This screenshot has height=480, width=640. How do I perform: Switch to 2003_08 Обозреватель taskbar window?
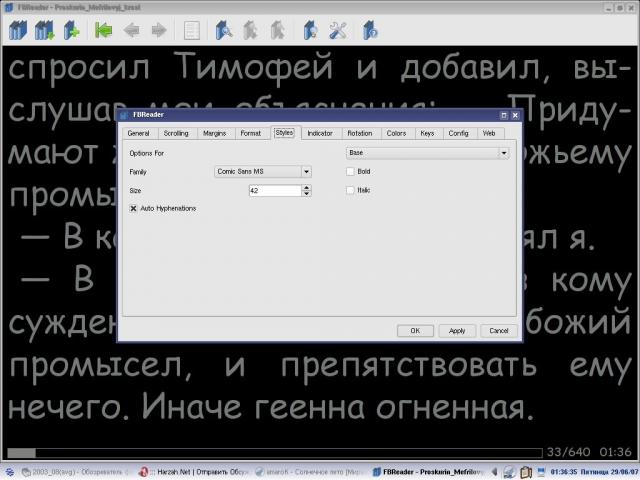[x=74, y=472]
